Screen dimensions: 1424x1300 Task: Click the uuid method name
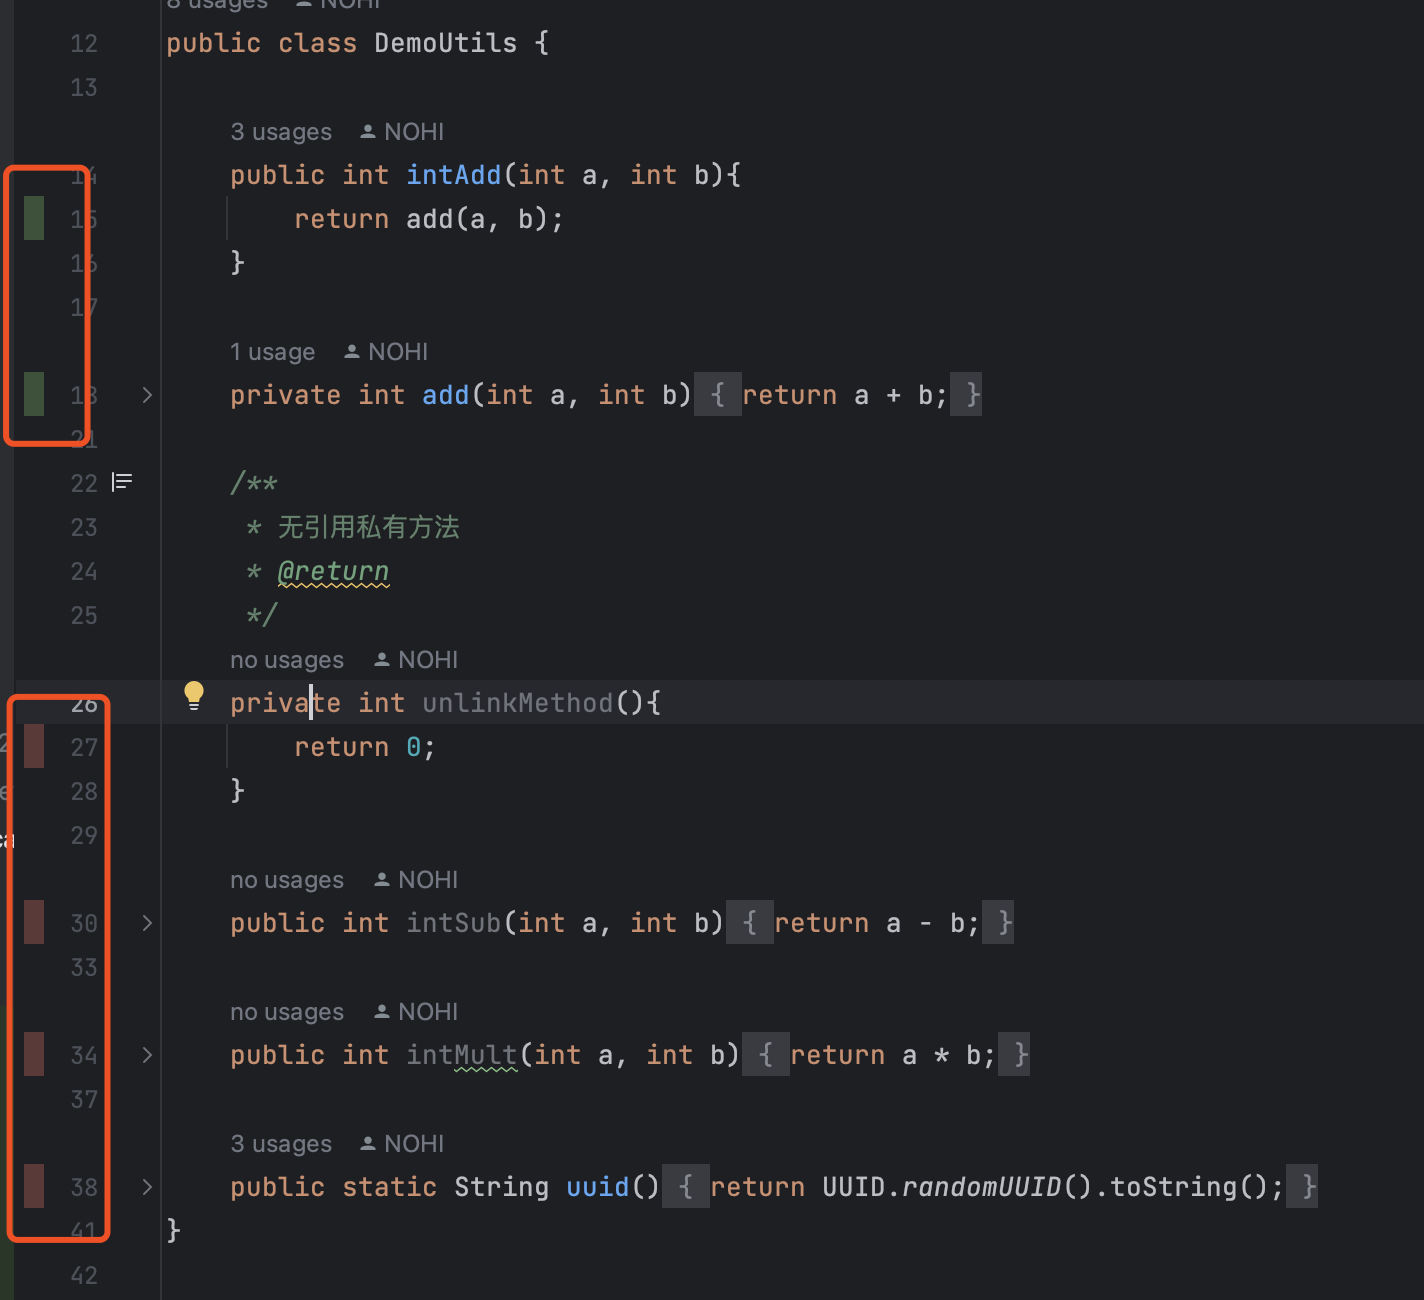coord(598,1187)
